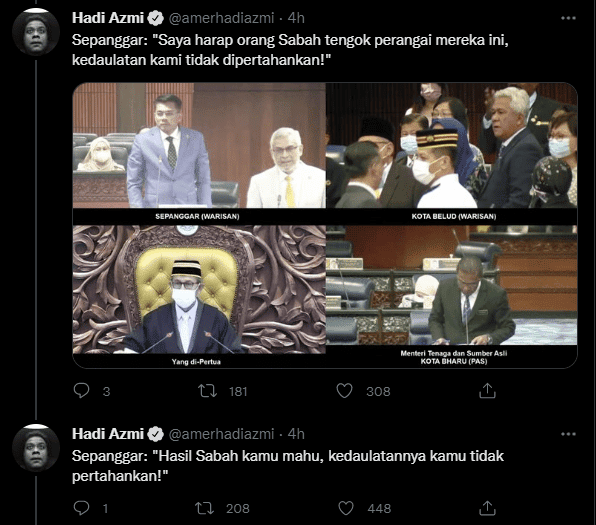Reply to the first Sepanggar tweet

[81, 391]
